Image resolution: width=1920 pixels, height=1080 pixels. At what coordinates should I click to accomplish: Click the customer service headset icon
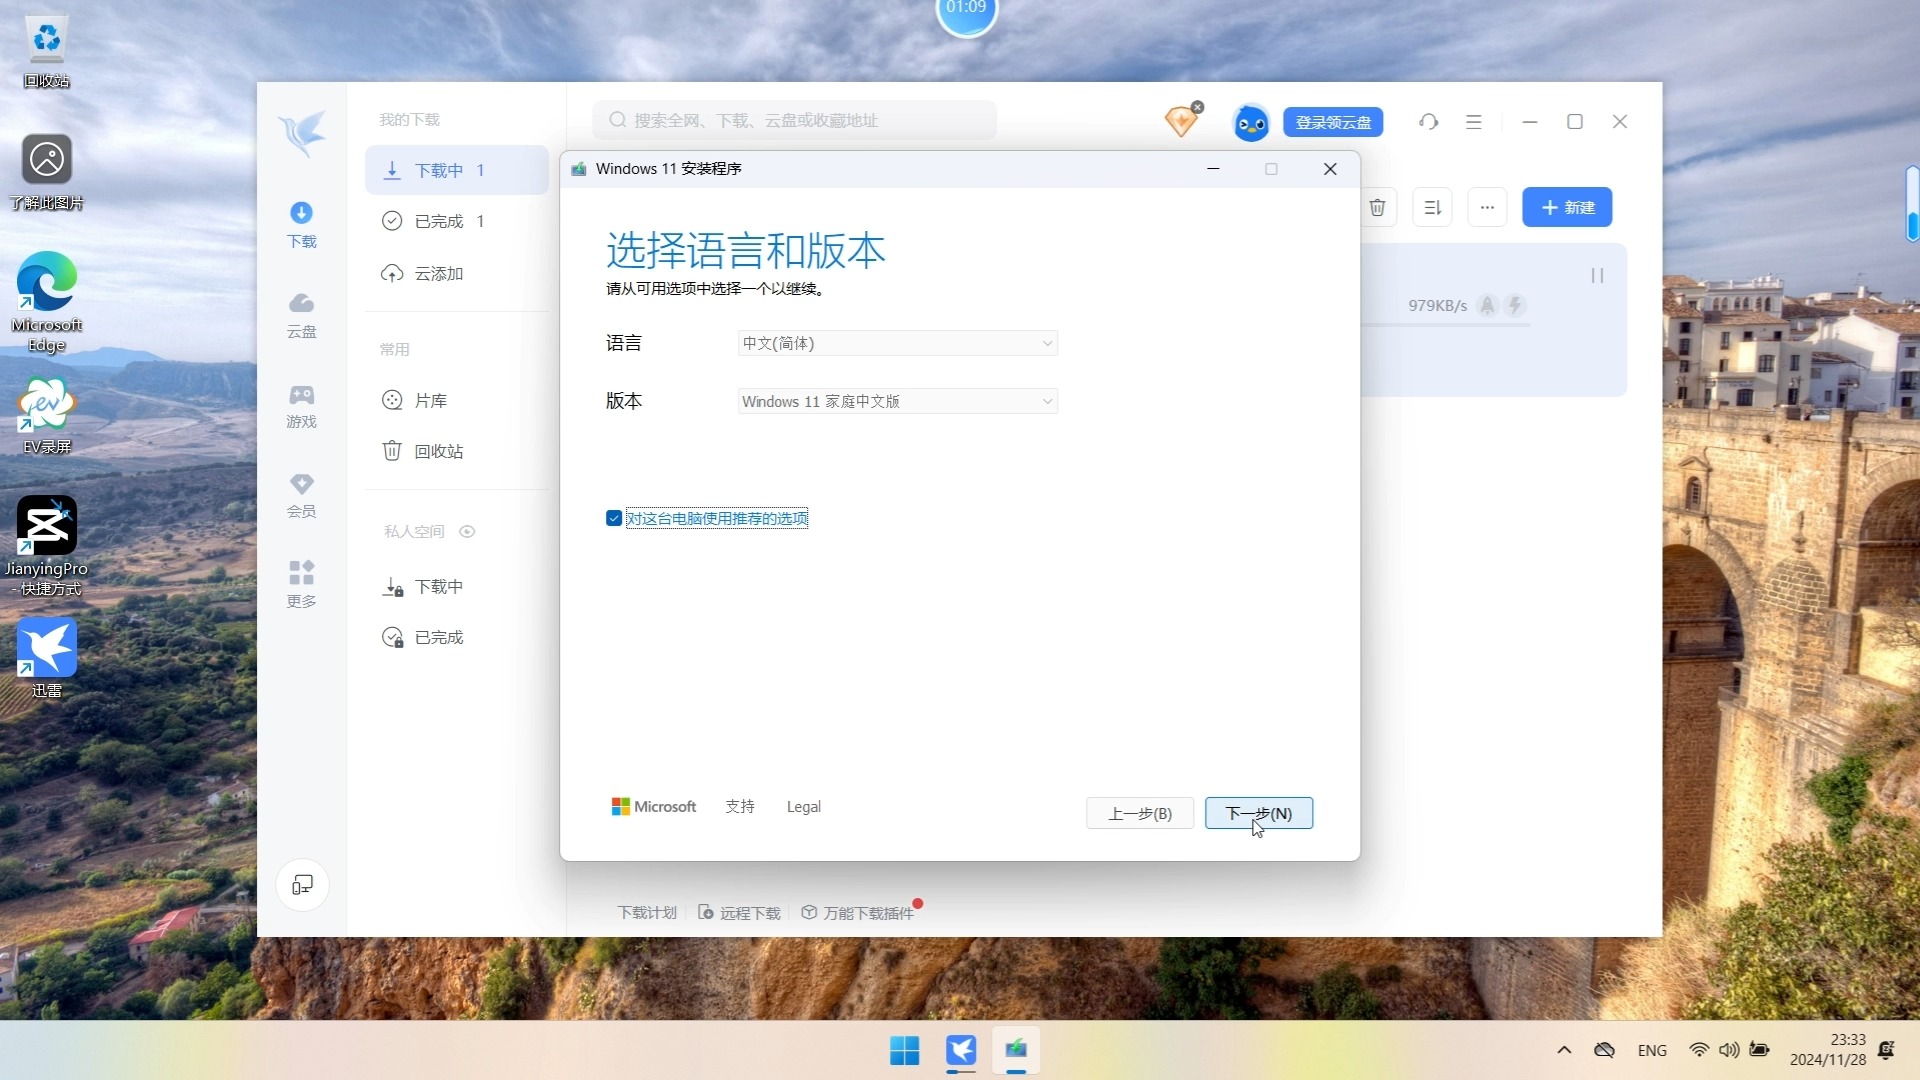coord(1428,122)
